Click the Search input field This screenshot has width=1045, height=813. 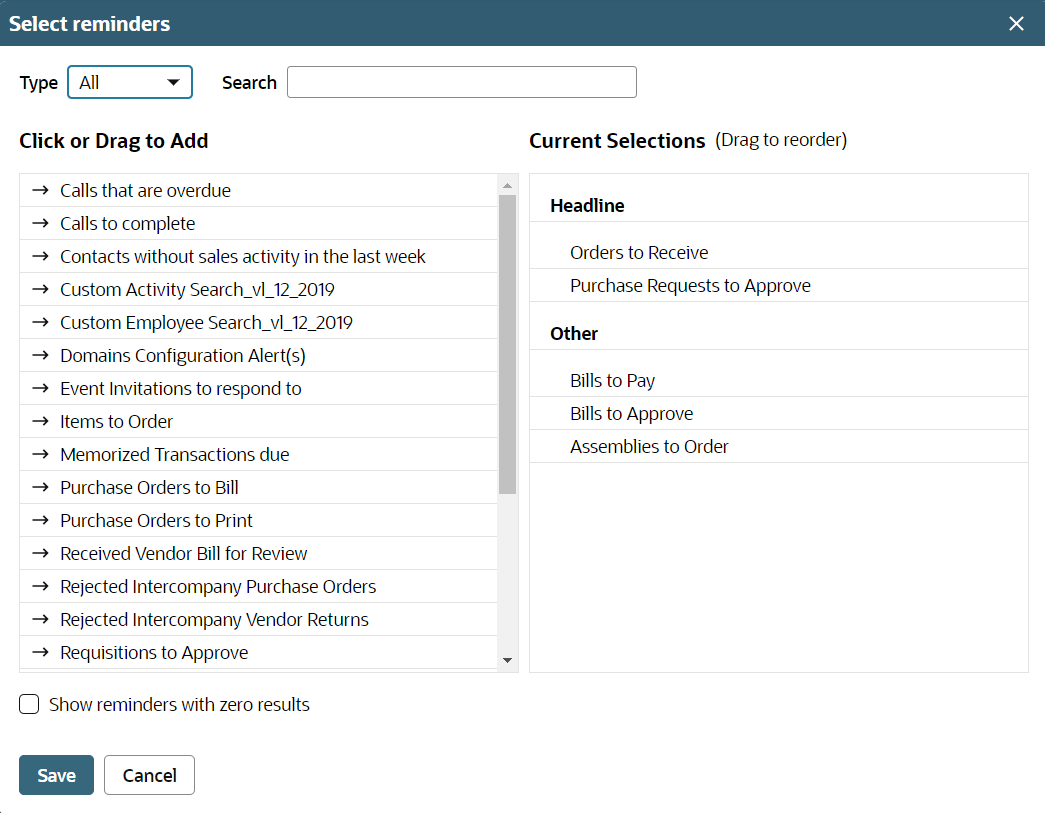(461, 82)
